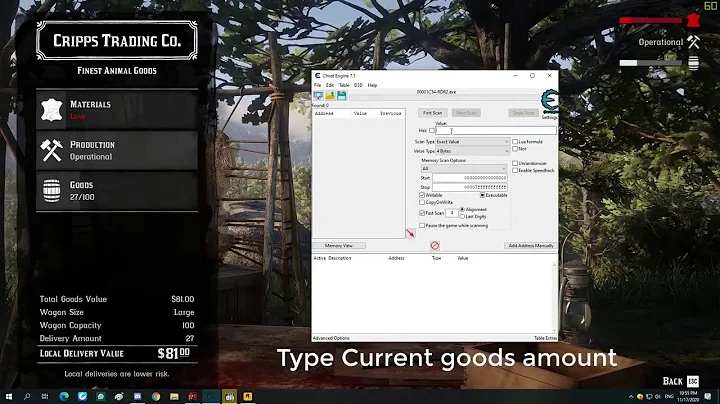Click the Back button in game

point(673,382)
